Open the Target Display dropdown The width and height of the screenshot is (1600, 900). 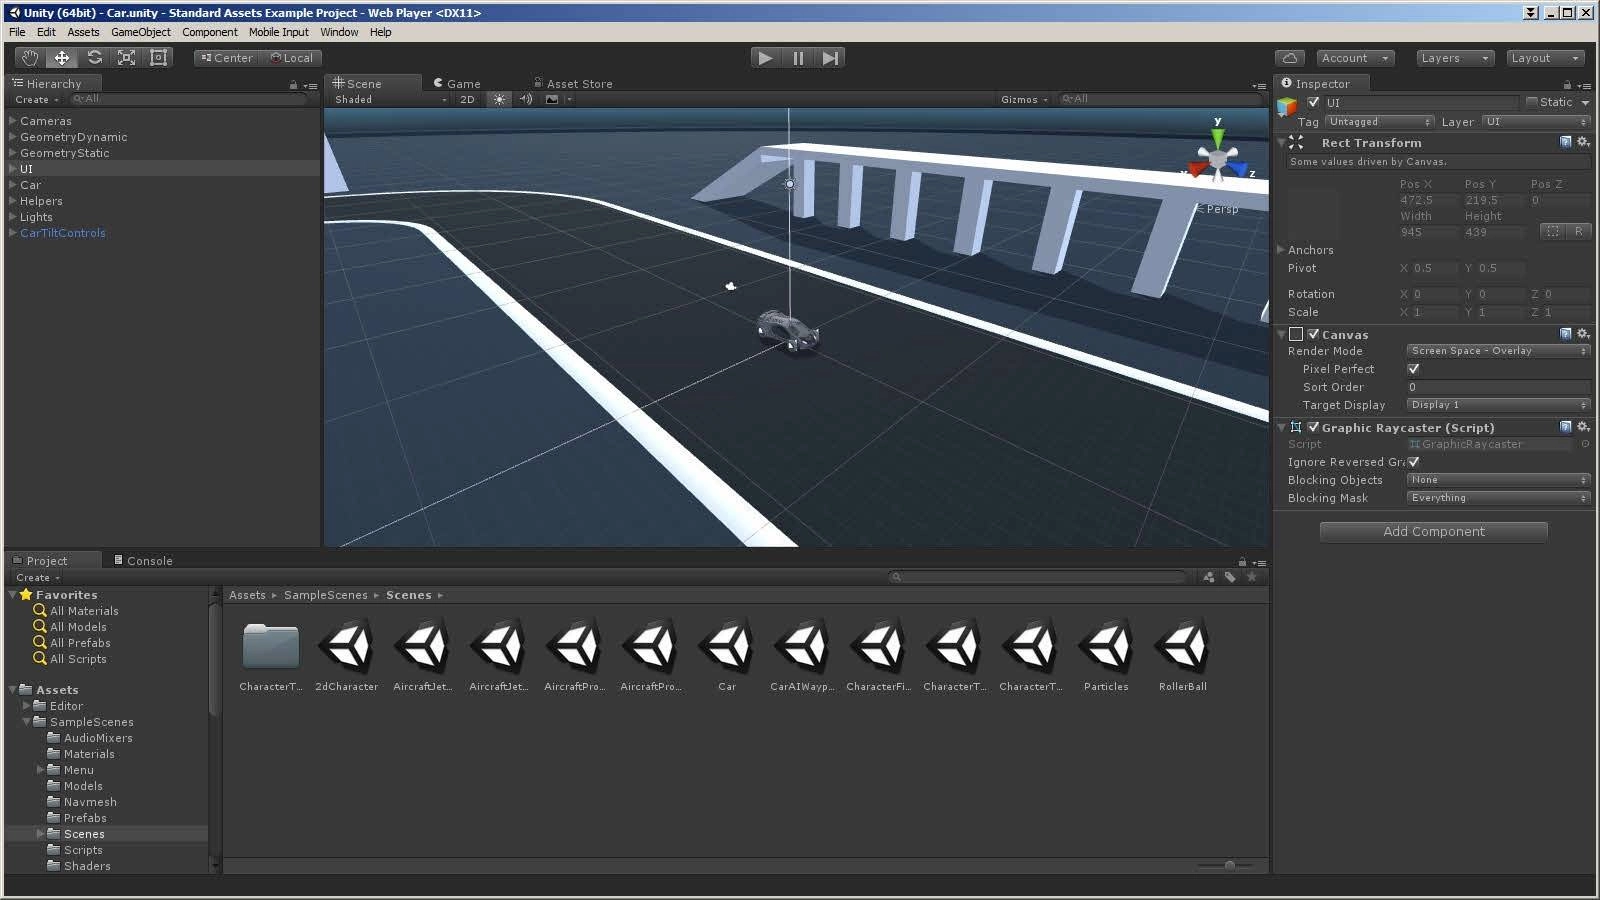coord(1497,405)
